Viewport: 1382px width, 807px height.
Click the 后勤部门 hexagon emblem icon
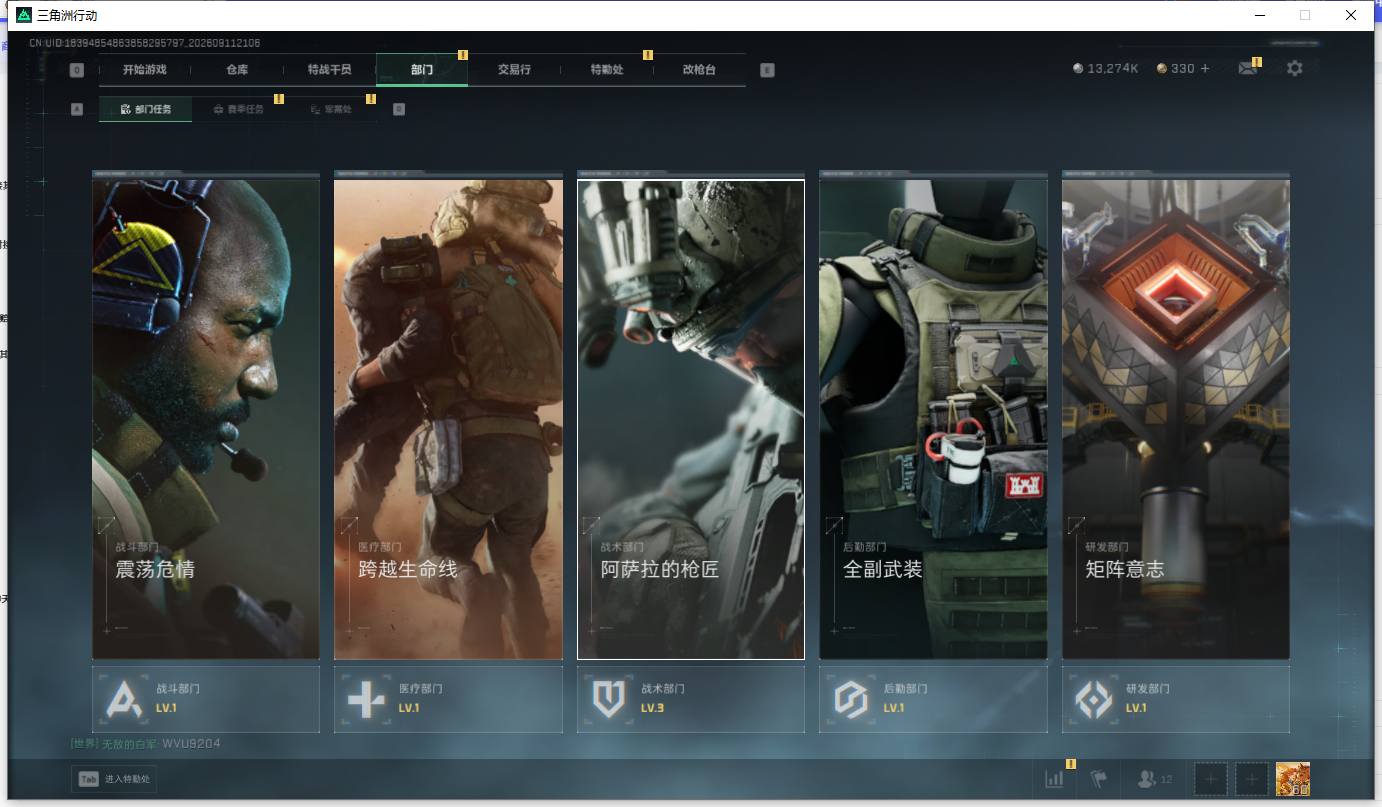tap(851, 699)
